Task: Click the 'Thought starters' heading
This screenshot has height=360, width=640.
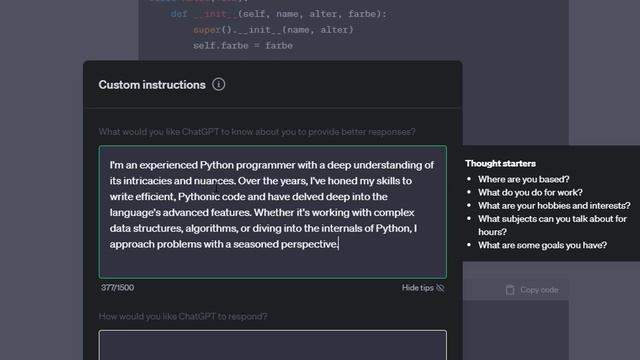Action: [x=500, y=163]
